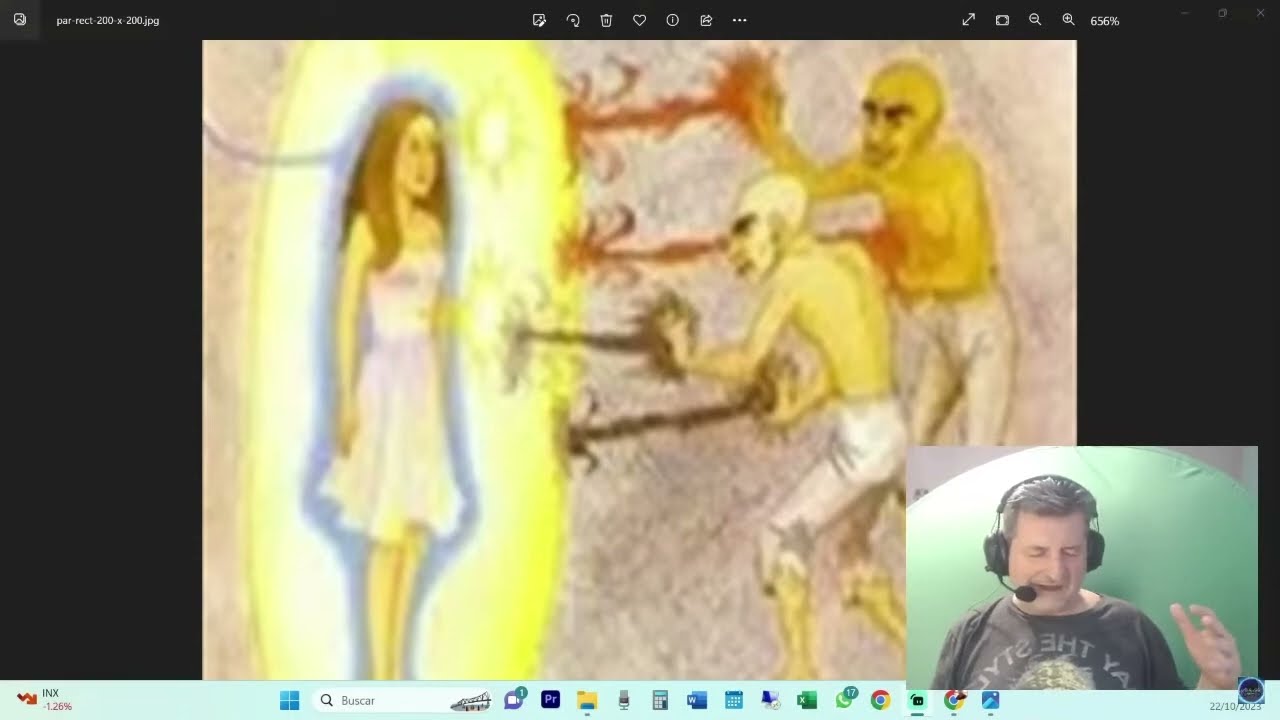Open Zoom from the taskbar
Image resolution: width=1280 pixels, height=720 pixels.
514,700
